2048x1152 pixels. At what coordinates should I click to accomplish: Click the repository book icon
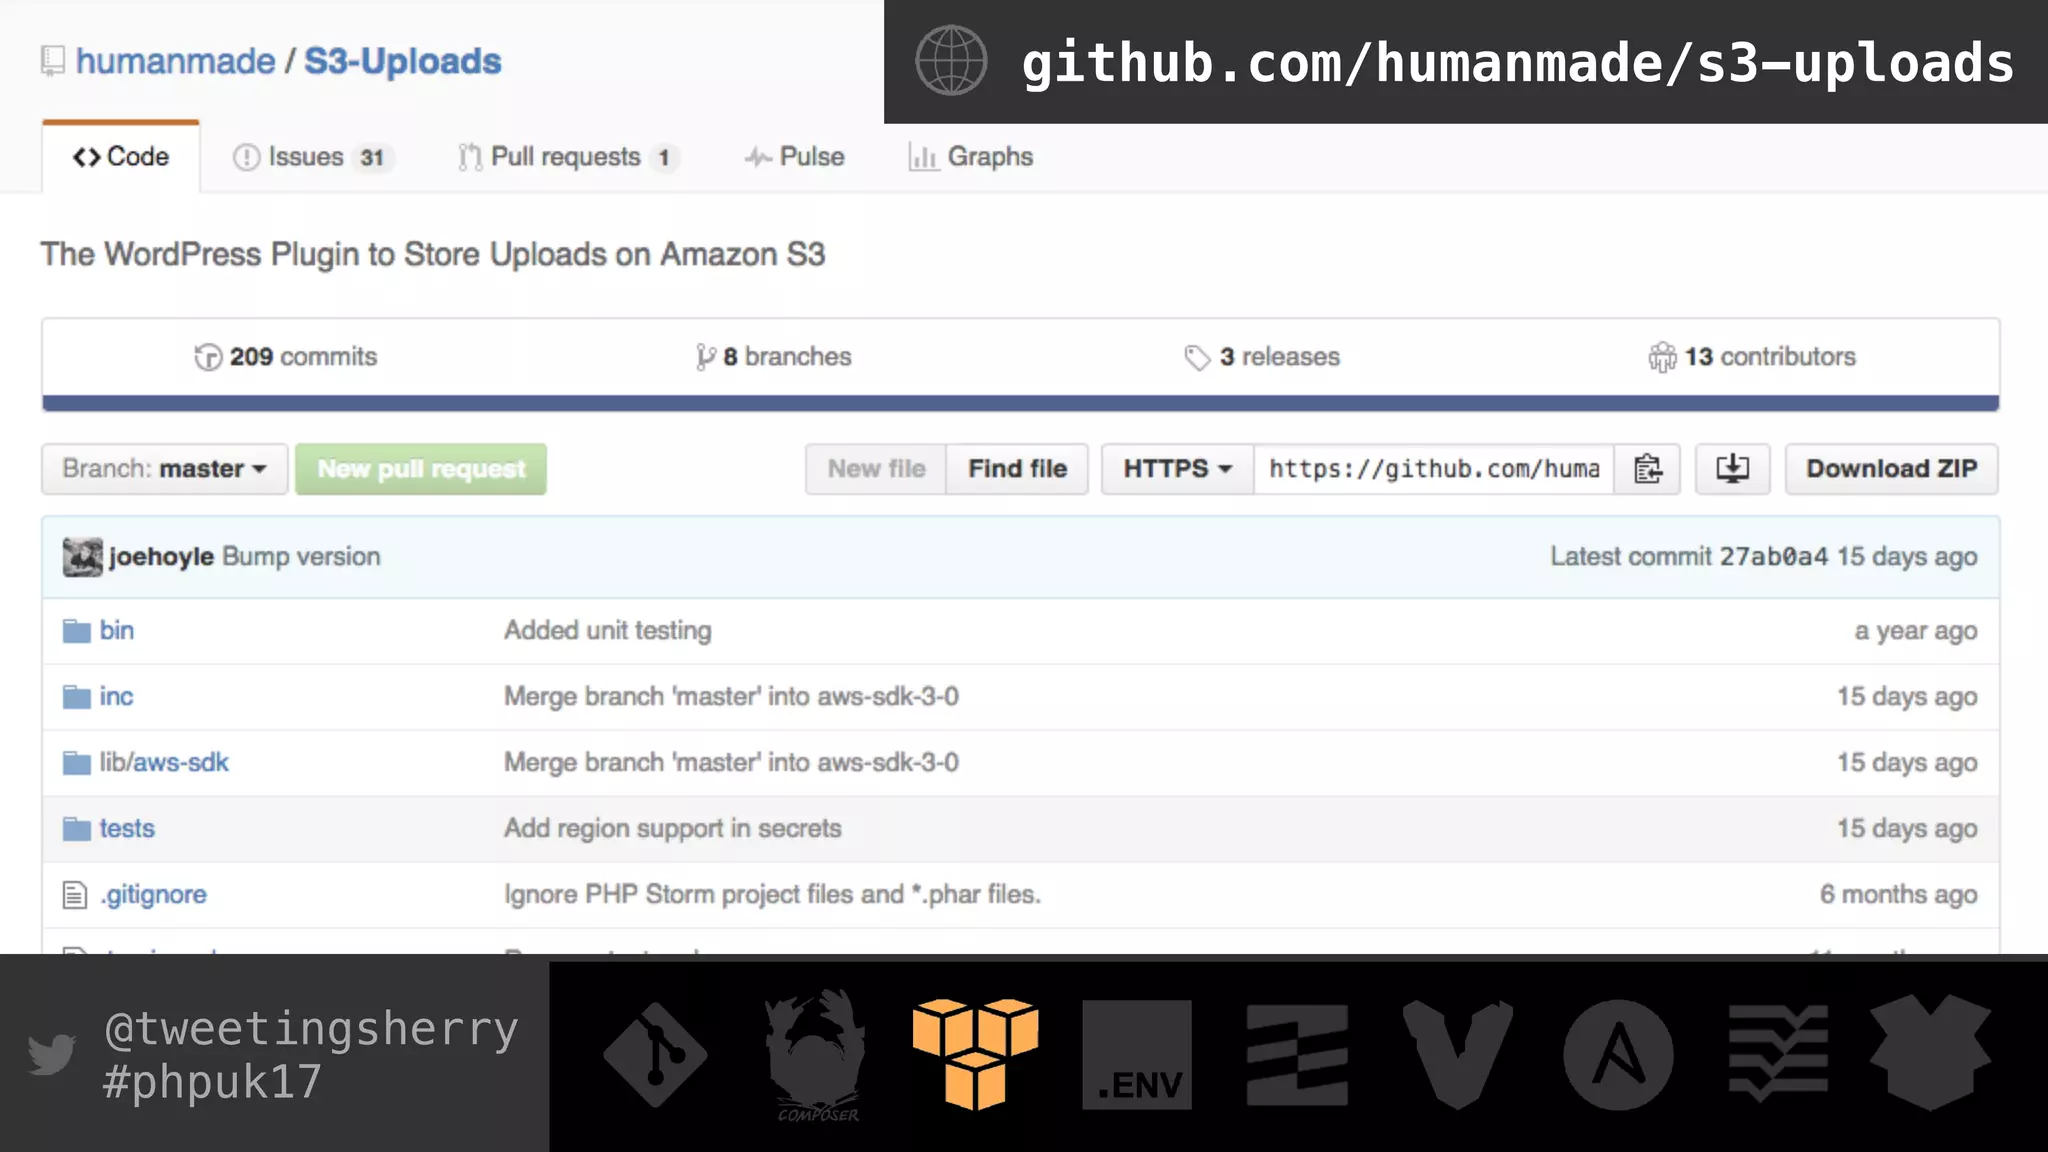pos(53,61)
